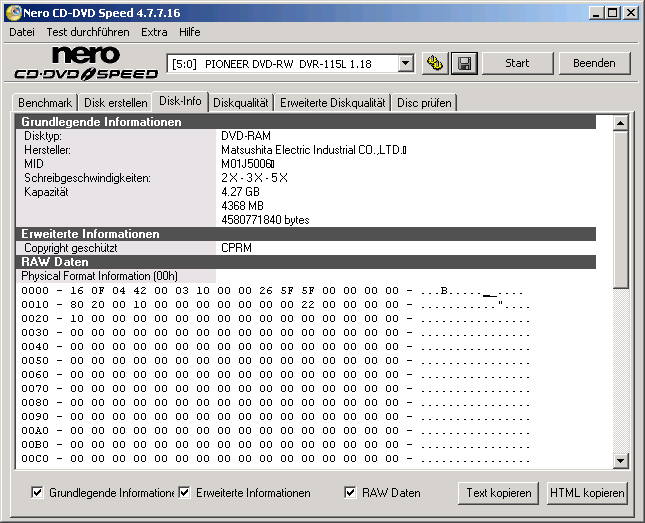Minimize the Nero window

[596, 13]
